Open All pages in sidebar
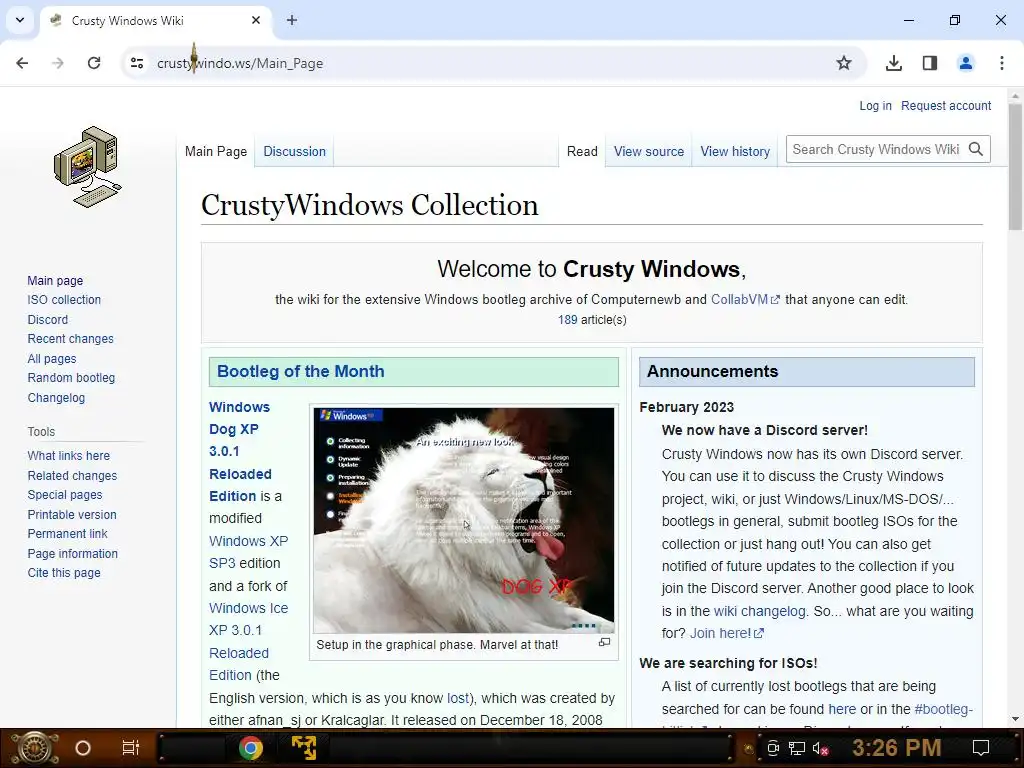 (52, 359)
